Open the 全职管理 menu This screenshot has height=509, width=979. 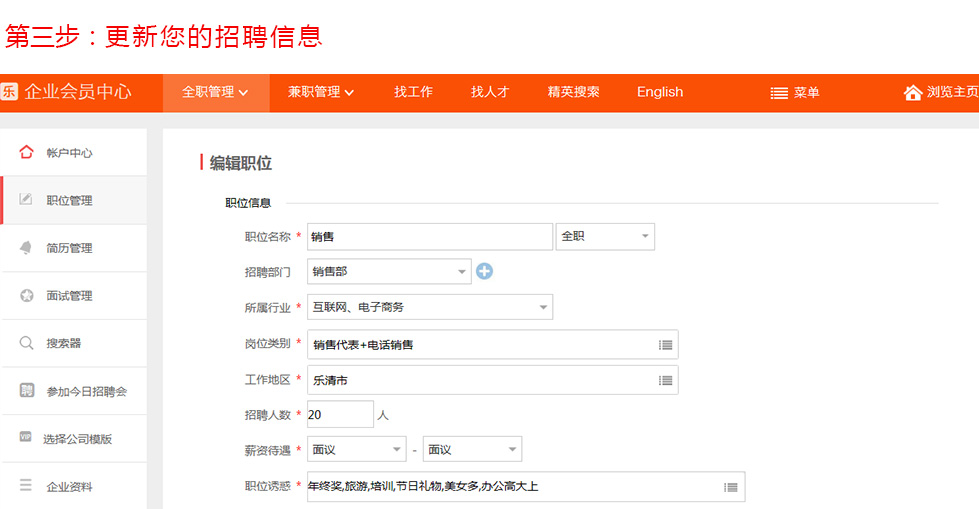[215, 92]
